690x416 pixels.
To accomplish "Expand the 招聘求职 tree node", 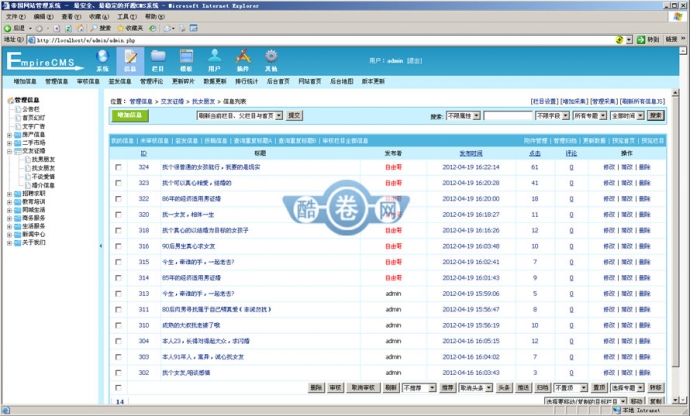I will pos(9,194).
